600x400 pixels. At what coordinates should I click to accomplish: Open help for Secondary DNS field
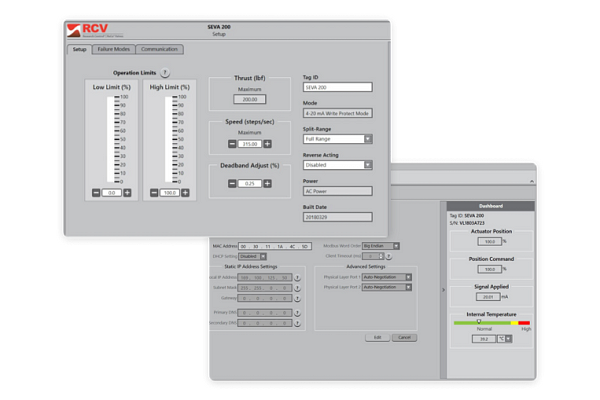tap(297, 323)
